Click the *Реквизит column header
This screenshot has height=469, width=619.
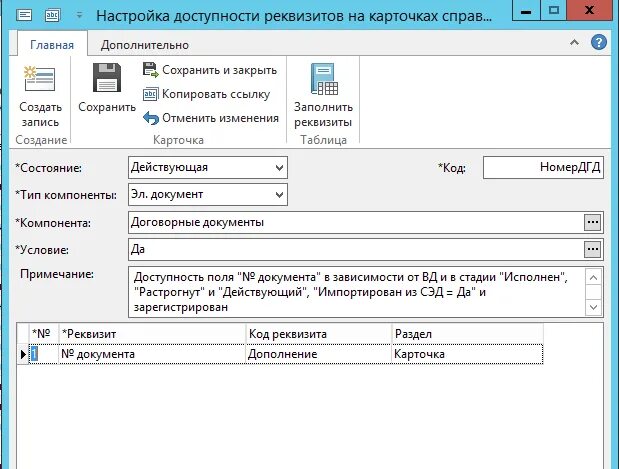pos(152,334)
